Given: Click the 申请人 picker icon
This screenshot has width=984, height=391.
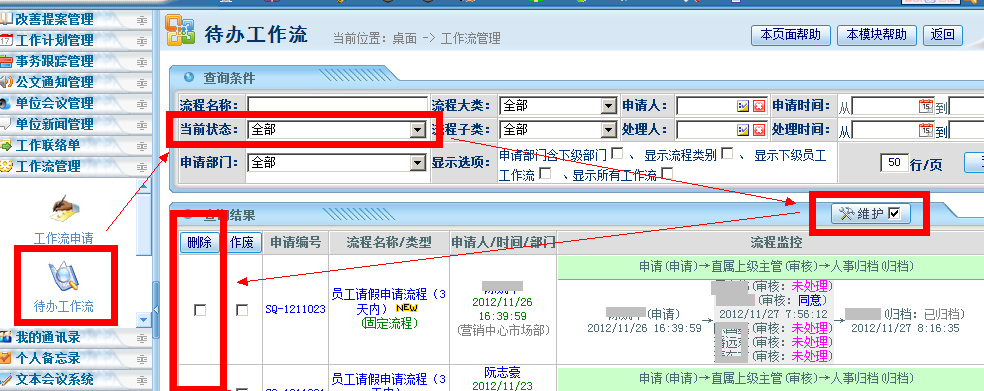Looking at the screenshot, I should coord(743,106).
